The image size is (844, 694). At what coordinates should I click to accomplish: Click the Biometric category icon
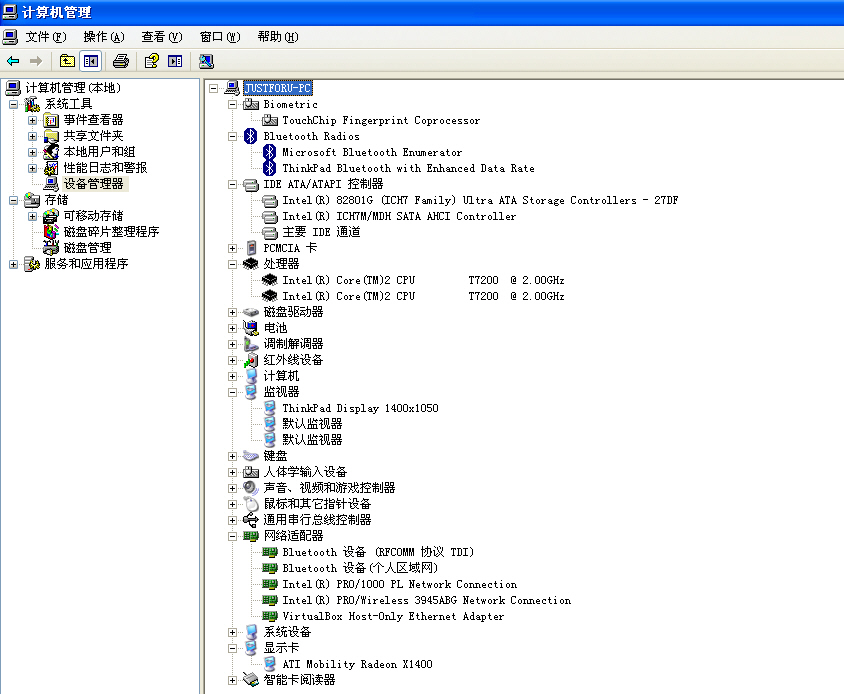click(251, 104)
